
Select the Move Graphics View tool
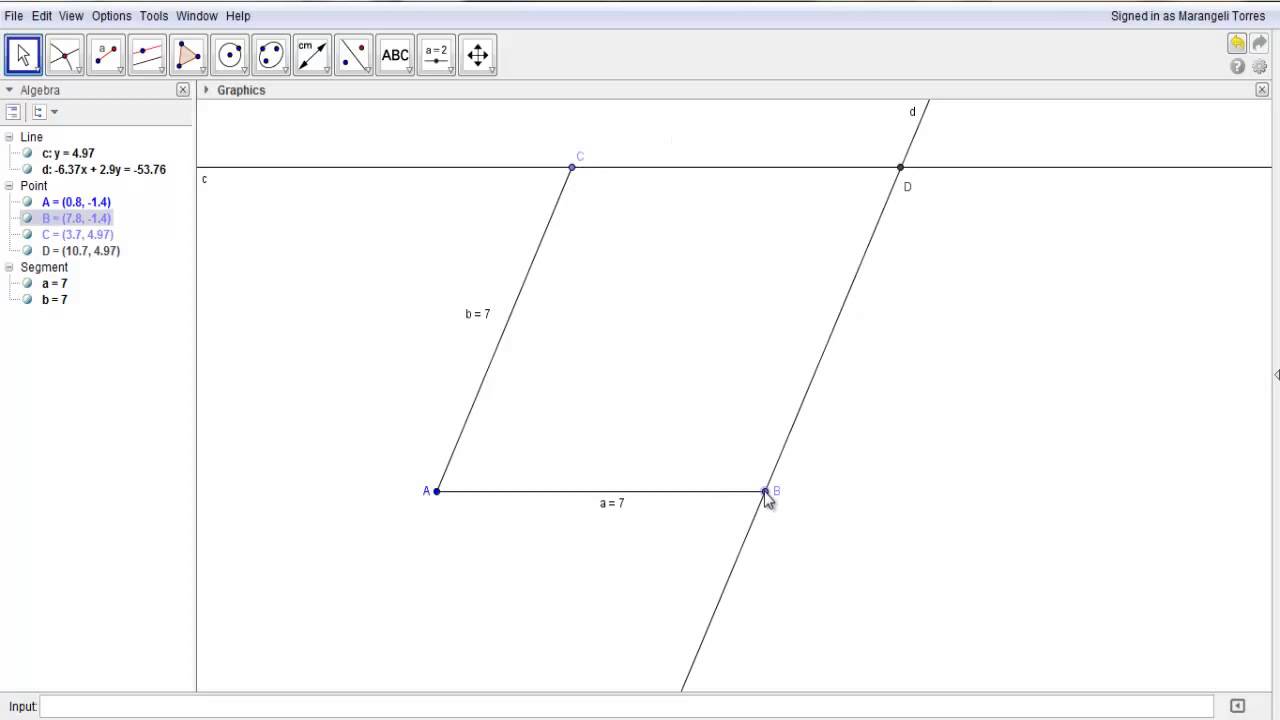[x=478, y=55]
